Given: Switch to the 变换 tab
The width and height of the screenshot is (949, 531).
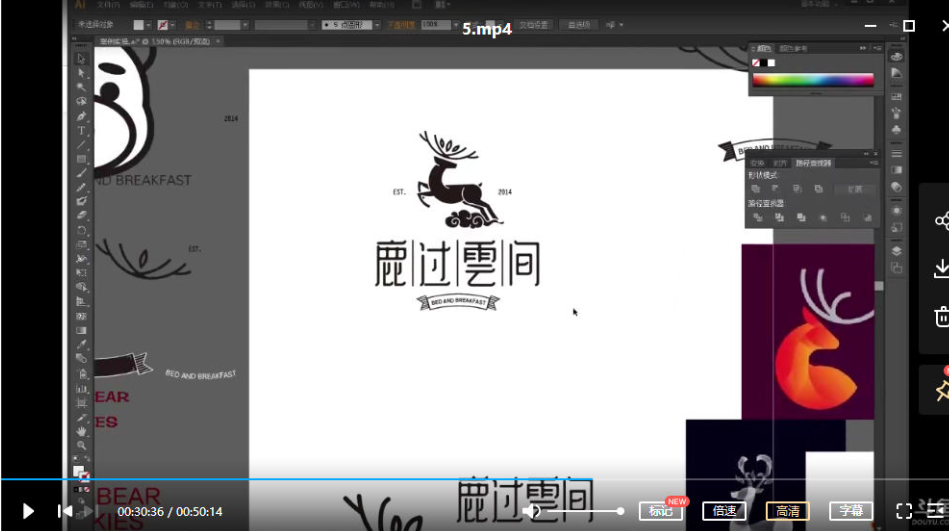Looking at the screenshot, I should [x=757, y=163].
